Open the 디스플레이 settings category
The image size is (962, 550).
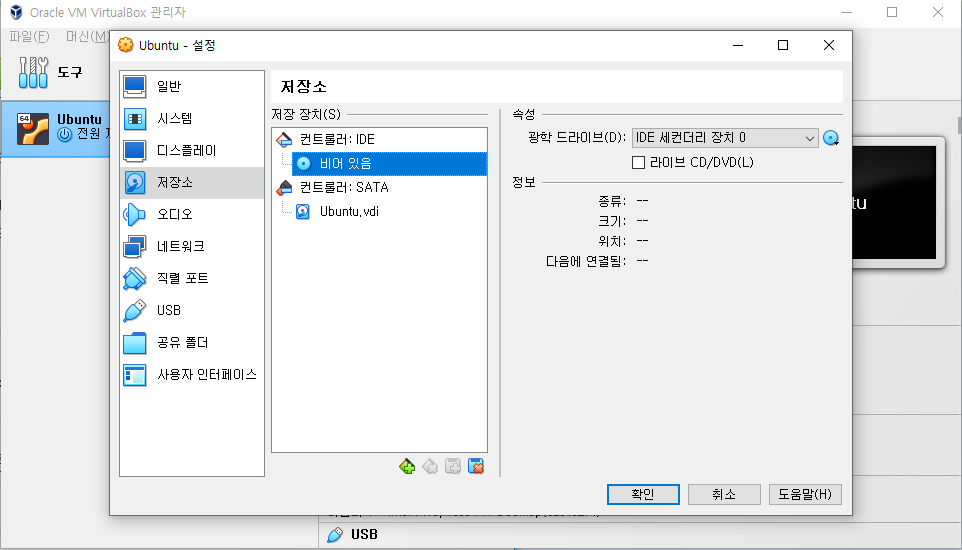[x=192, y=150]
